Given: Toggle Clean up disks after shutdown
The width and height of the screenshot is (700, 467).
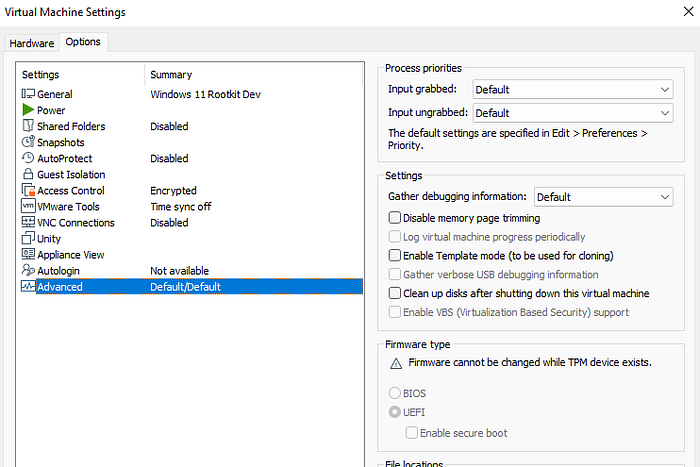Looking at the screenshot, I should click(x=395, y=294).
